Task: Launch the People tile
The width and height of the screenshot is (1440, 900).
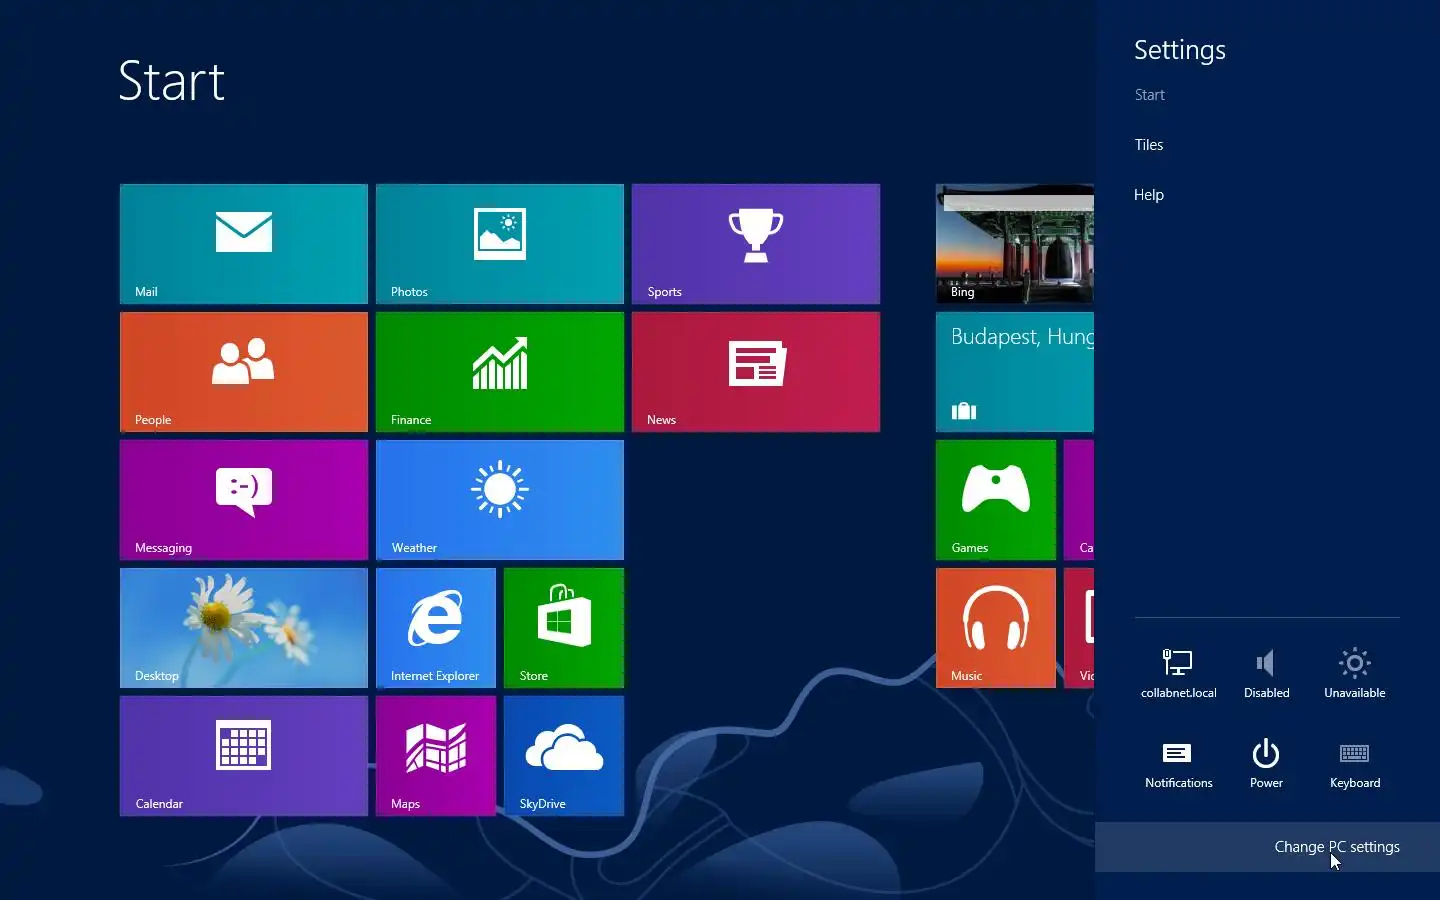Action: [x=244, y=372]
